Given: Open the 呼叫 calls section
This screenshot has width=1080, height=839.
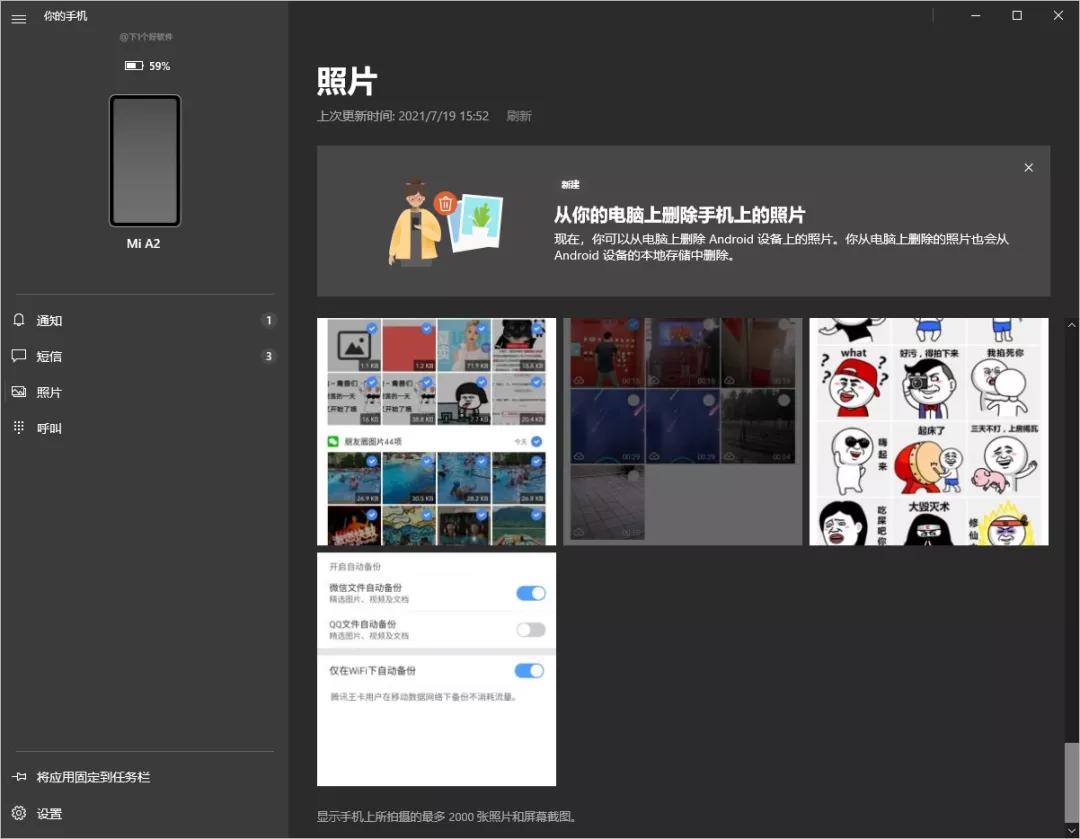Looking at the screenshot, I should 48,427.
